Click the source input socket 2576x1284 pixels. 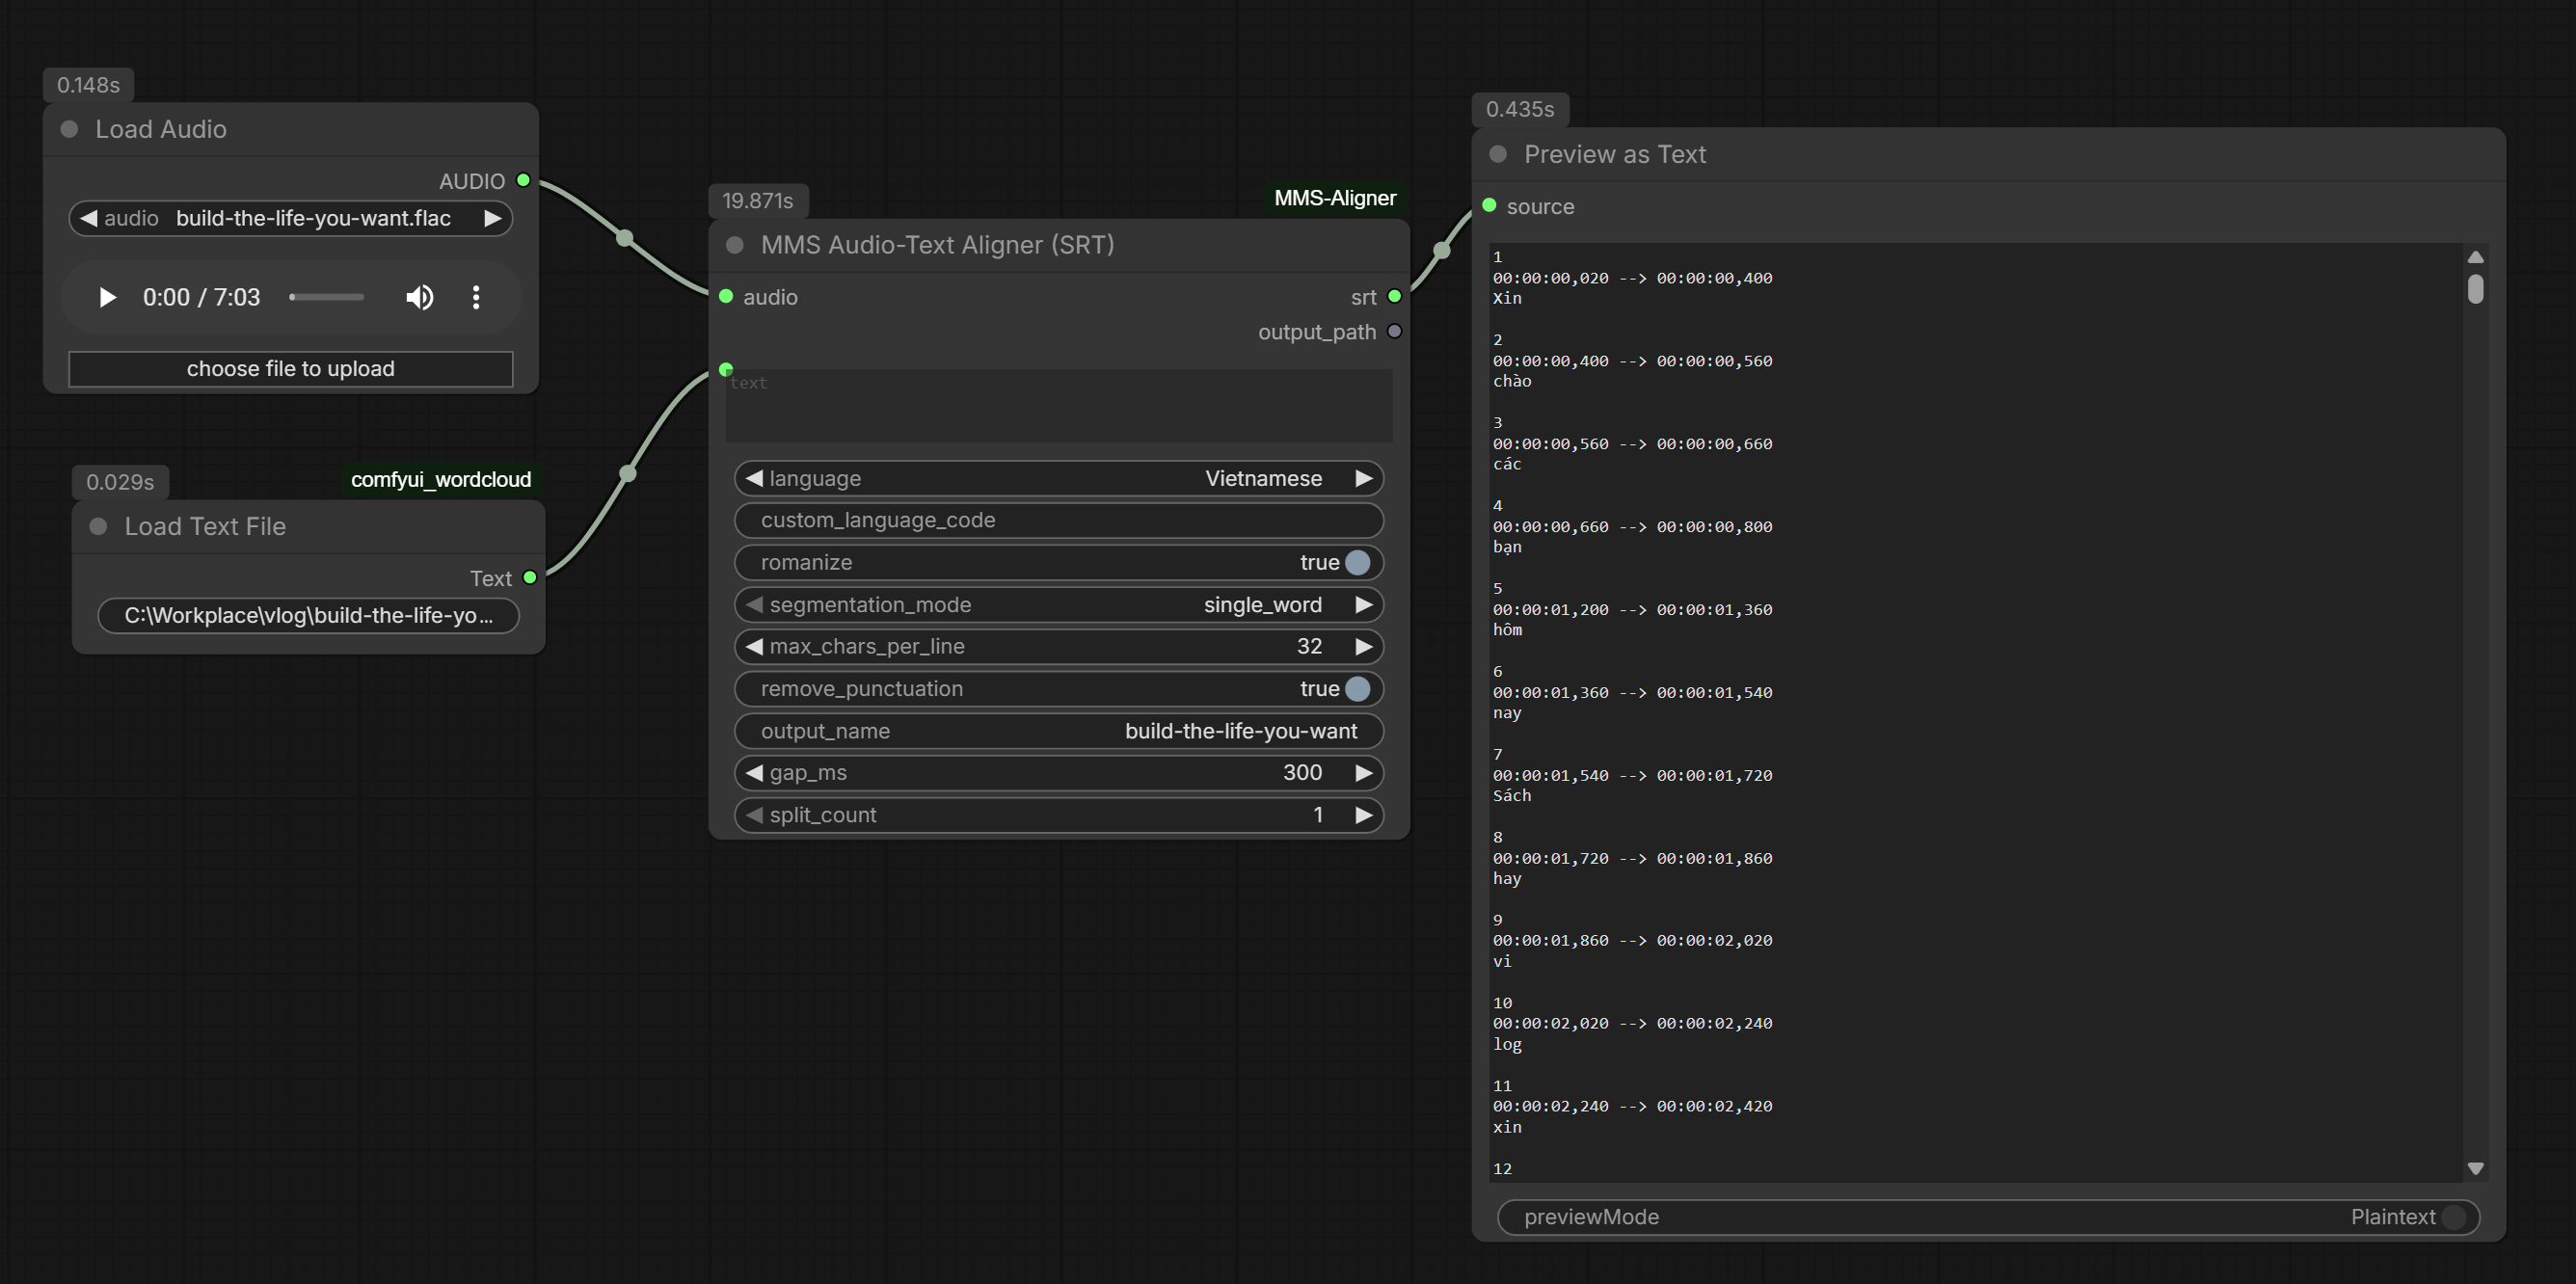pos(1489,206)
